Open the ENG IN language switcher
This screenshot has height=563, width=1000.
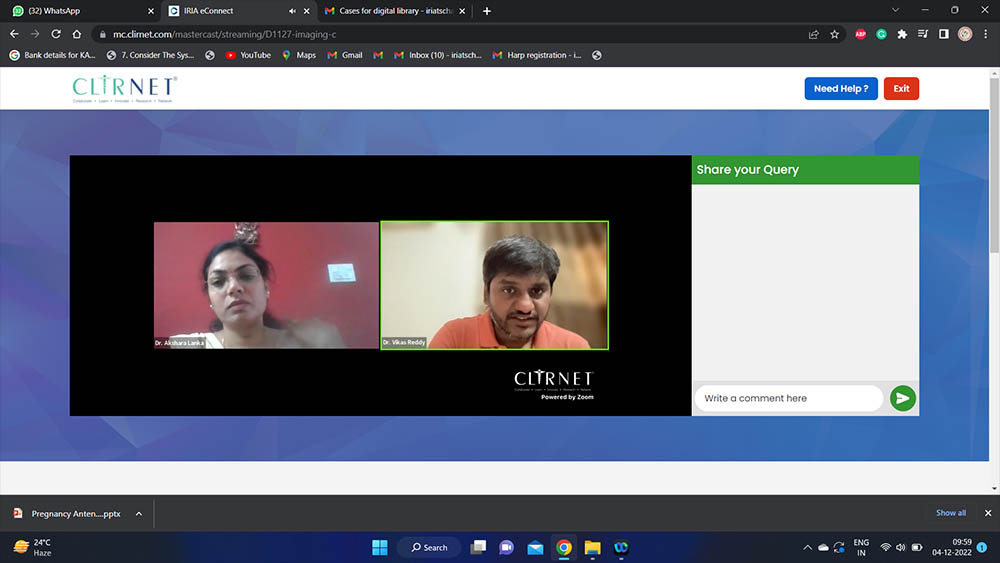861,548
